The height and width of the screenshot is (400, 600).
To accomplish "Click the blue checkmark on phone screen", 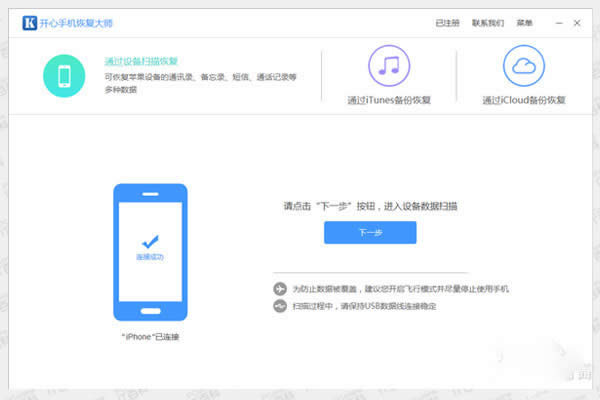I will click(x=149, y=241).
